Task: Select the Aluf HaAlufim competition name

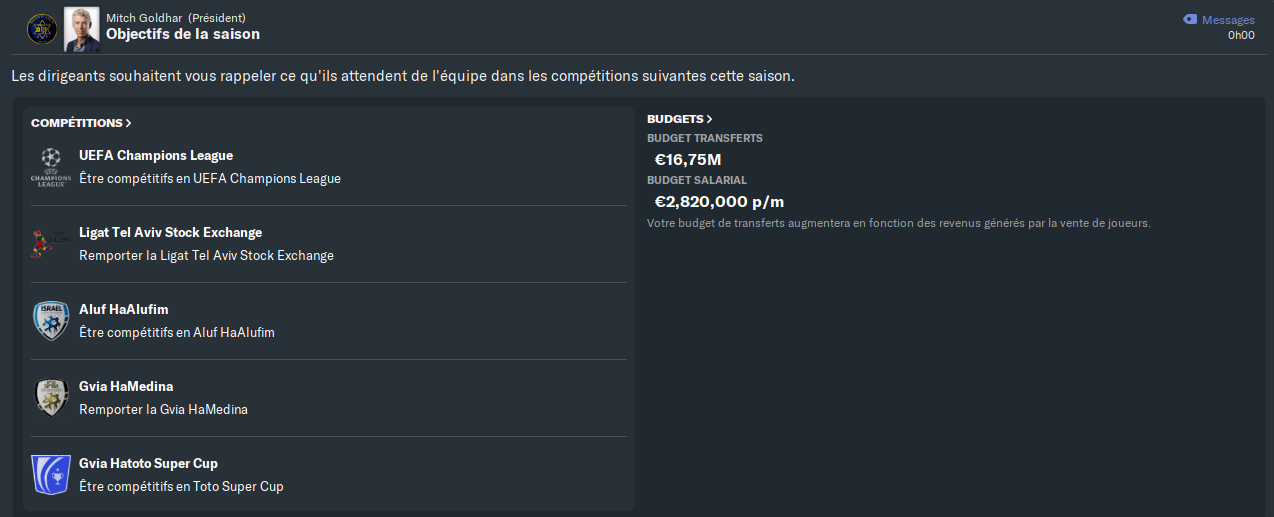Action: tap(124, 310)
